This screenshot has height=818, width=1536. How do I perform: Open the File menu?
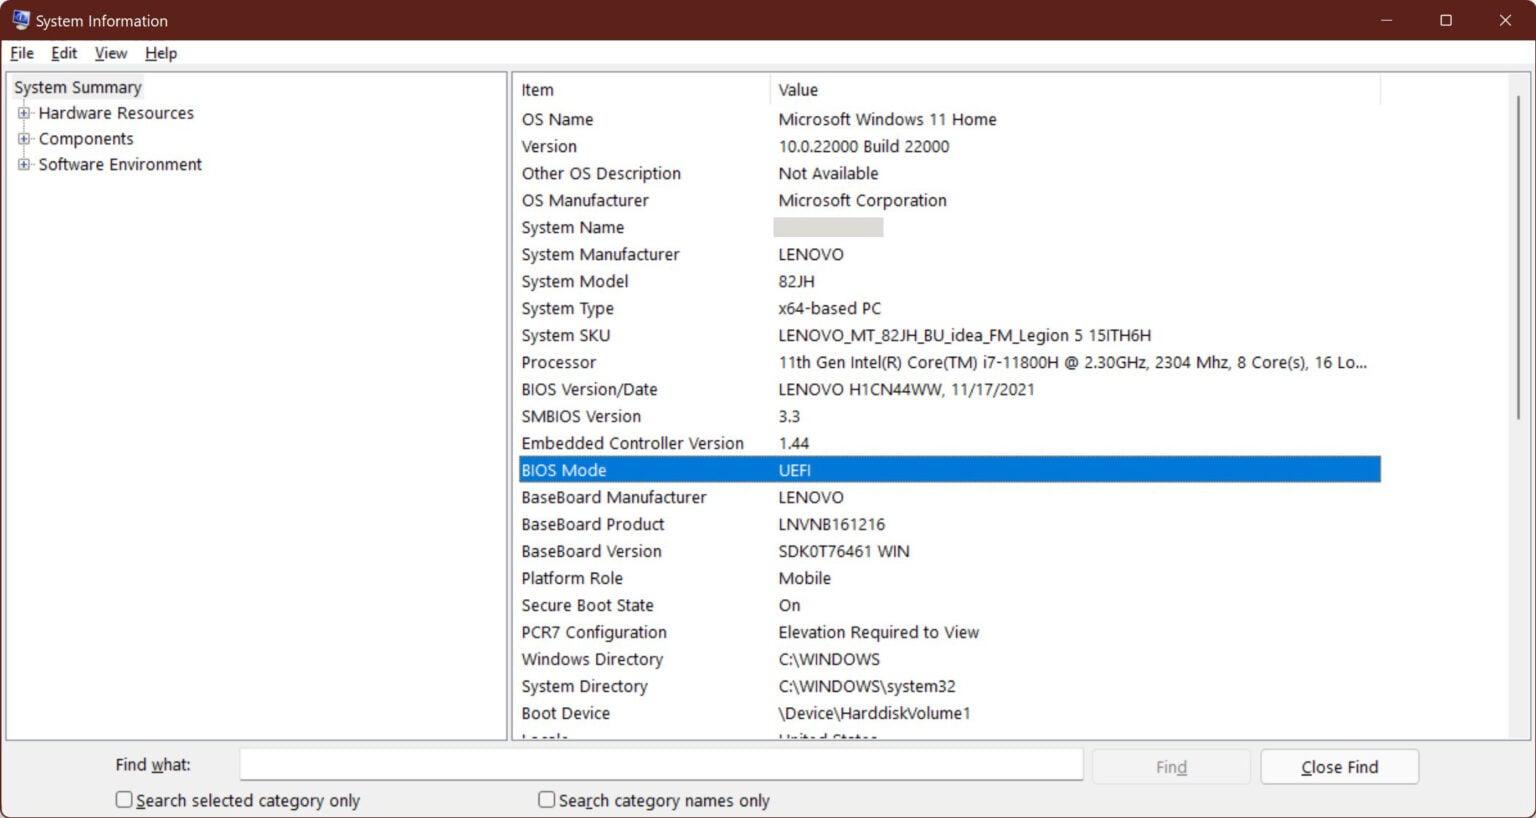pyautogui.click(x=20, y=53)
